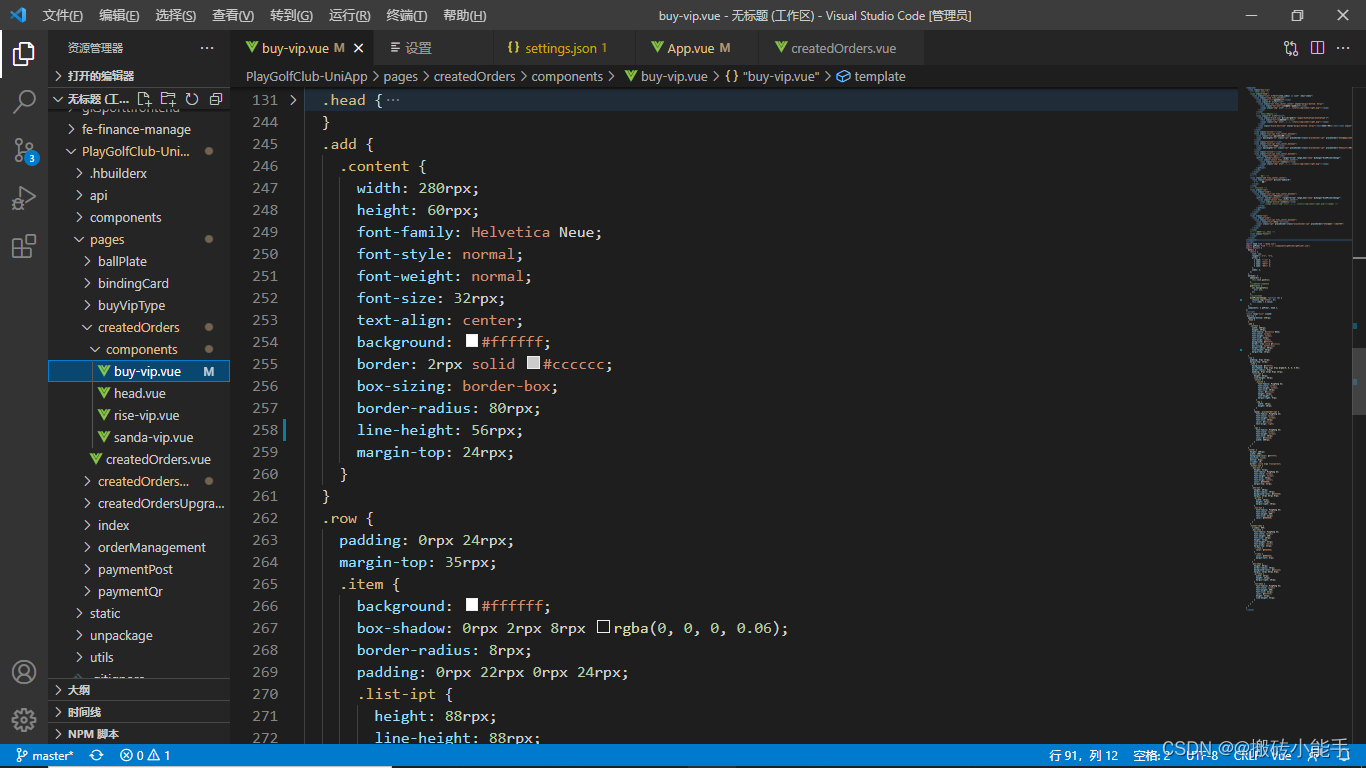The height and width of the screenshot is (768, 1366).
Task: Expand the NPM 脚本 section
Action: tap(139, 734)
